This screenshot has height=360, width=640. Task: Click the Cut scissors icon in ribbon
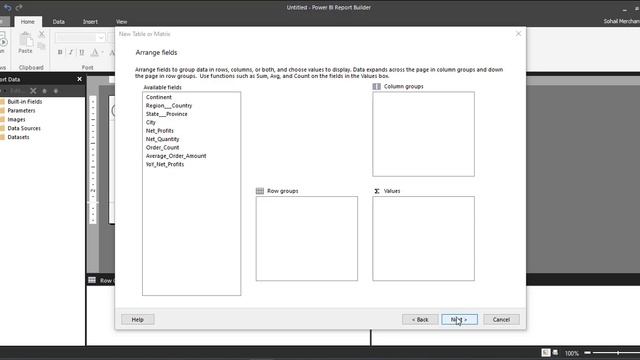point(42,35)
